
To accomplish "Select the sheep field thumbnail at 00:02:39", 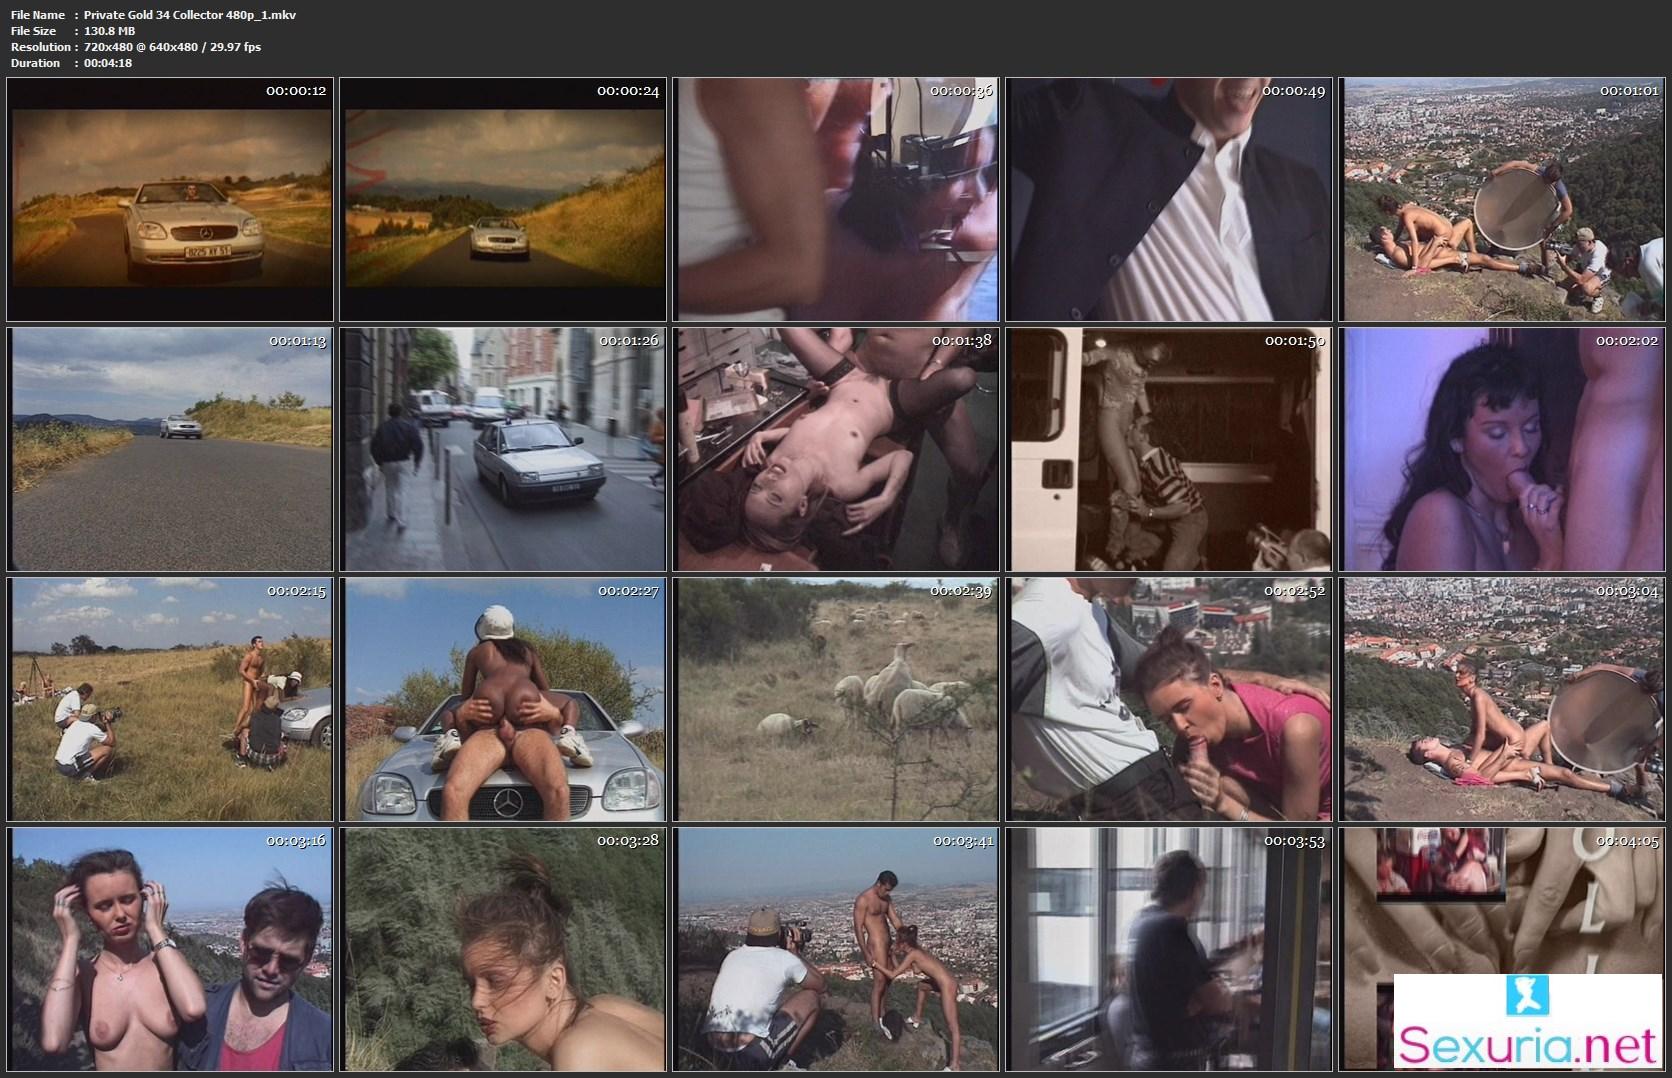I will [836, 699].
